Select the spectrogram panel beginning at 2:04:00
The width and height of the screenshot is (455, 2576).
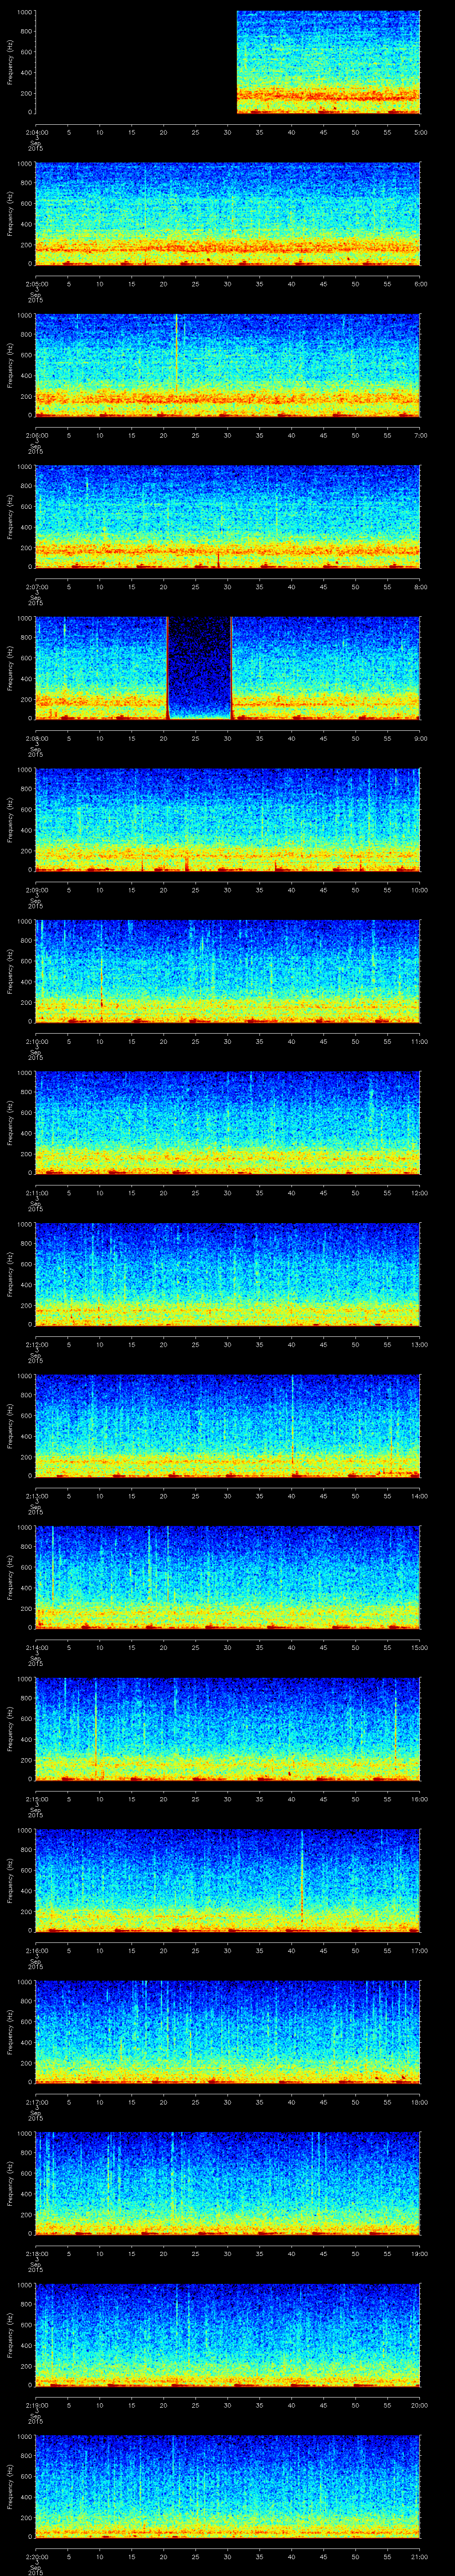pyautogui.click(x=228, y=62)
